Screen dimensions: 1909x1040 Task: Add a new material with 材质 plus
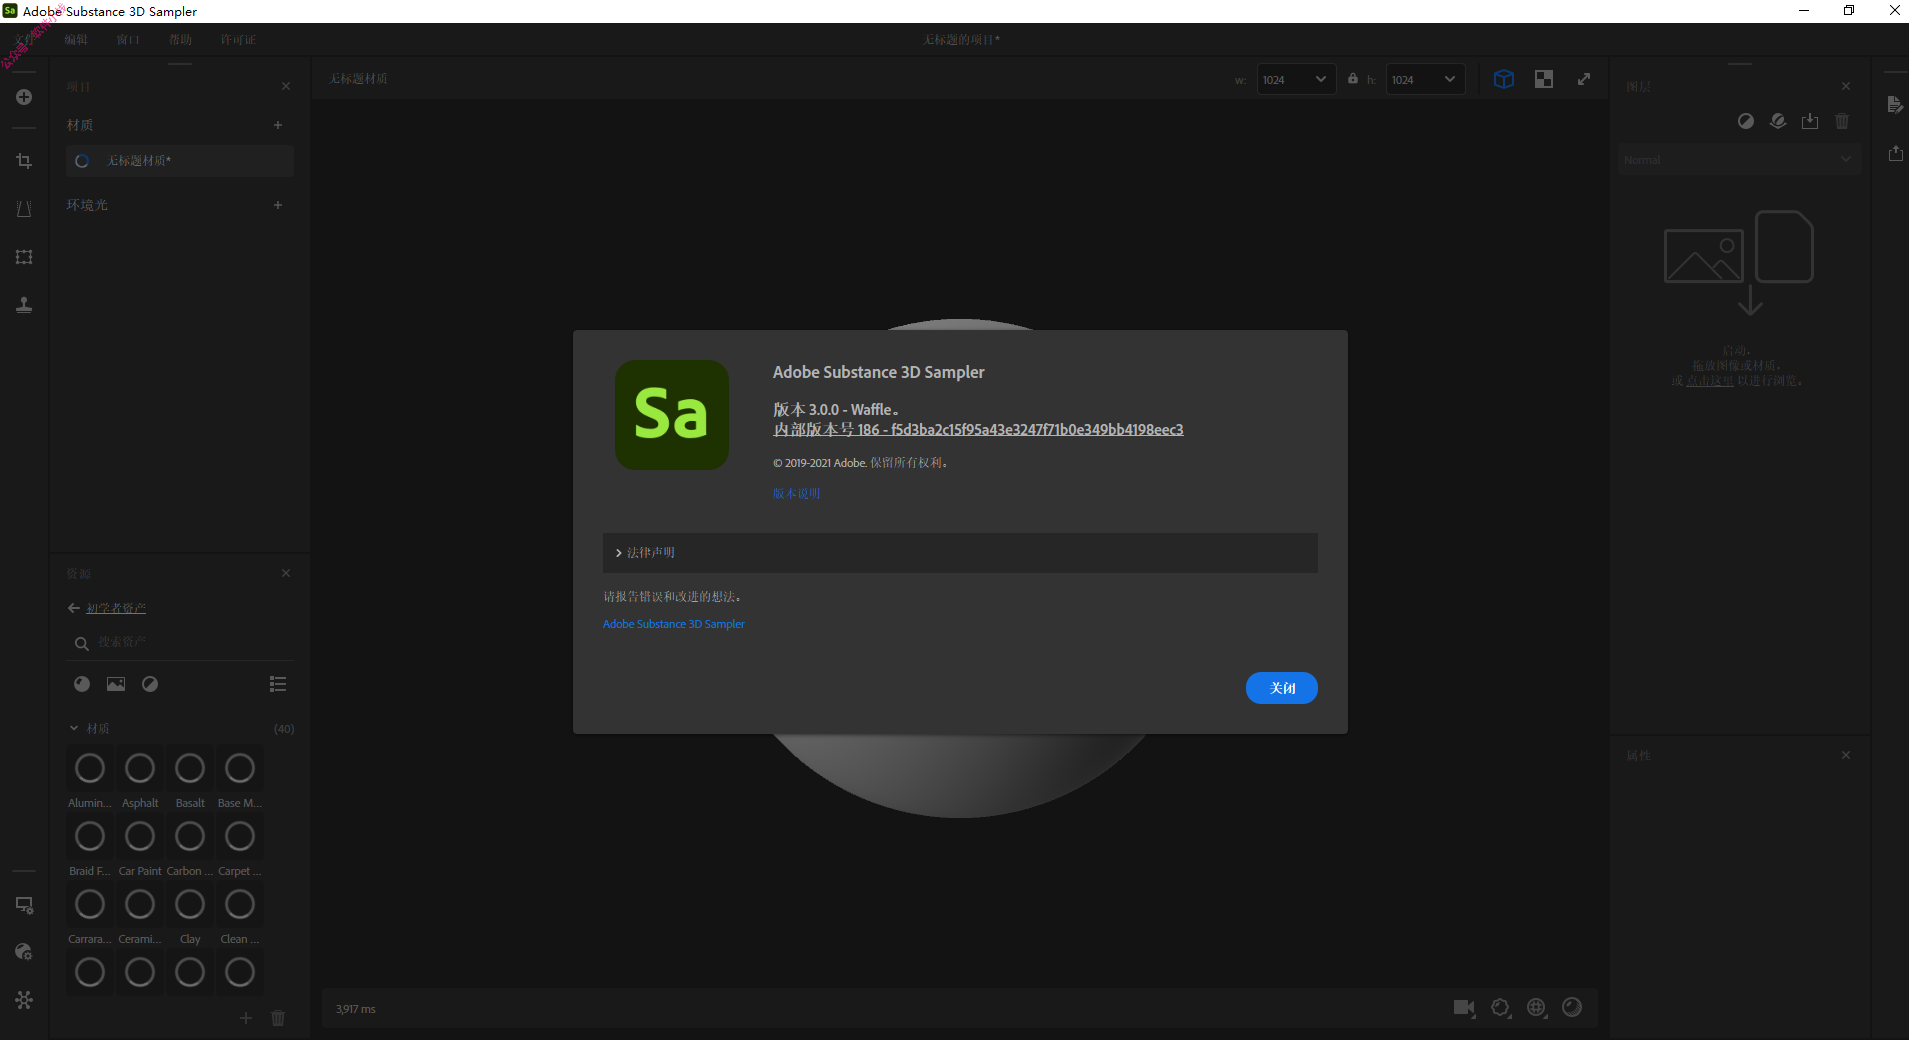pos(278,125)
